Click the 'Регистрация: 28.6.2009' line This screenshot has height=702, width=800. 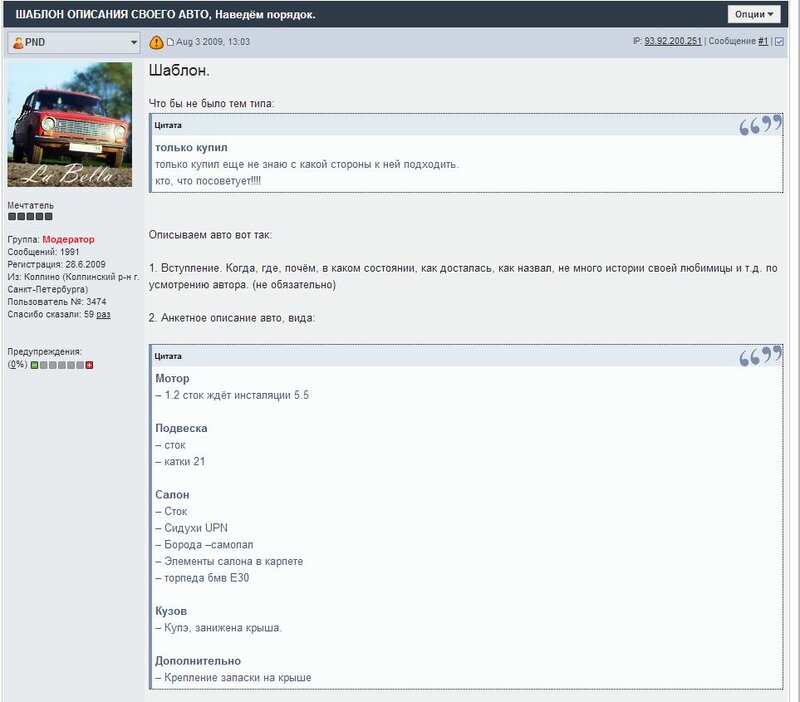coord(57,264)
